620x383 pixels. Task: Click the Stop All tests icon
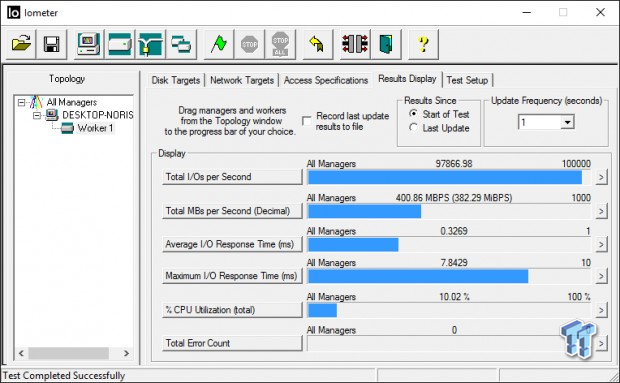coord(280,44)
